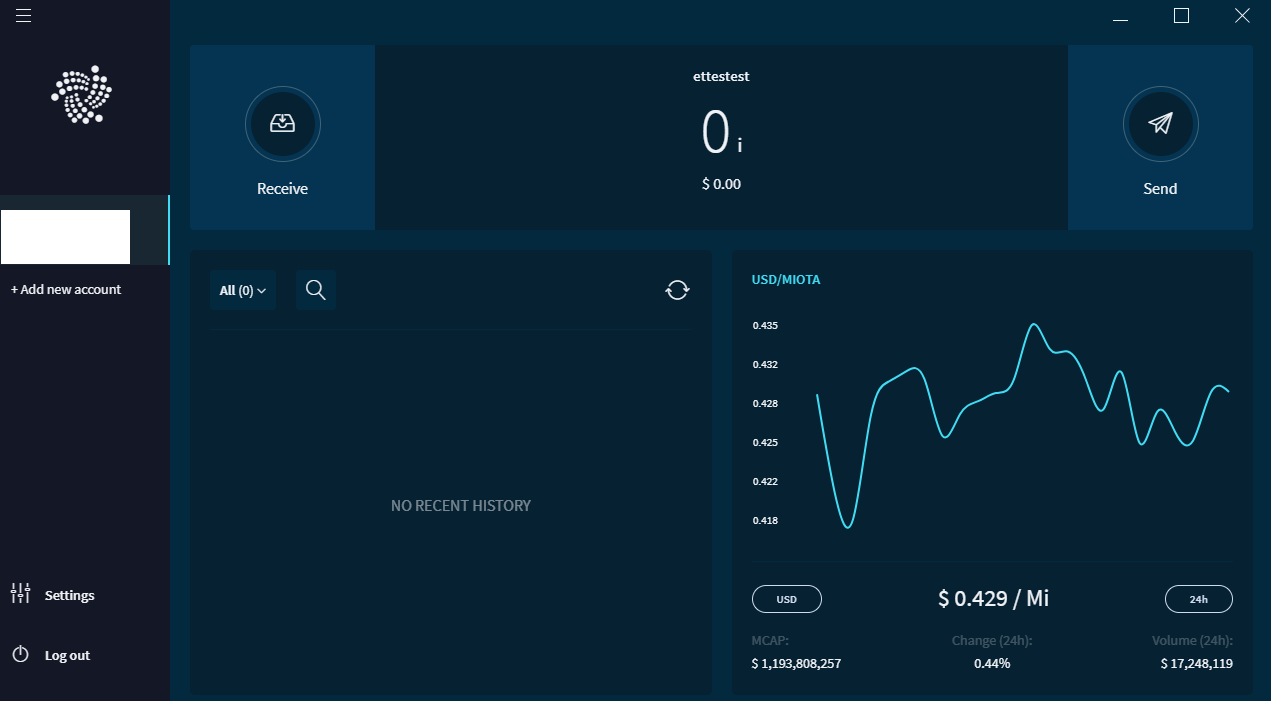Maximize the wallet window

1181,16
